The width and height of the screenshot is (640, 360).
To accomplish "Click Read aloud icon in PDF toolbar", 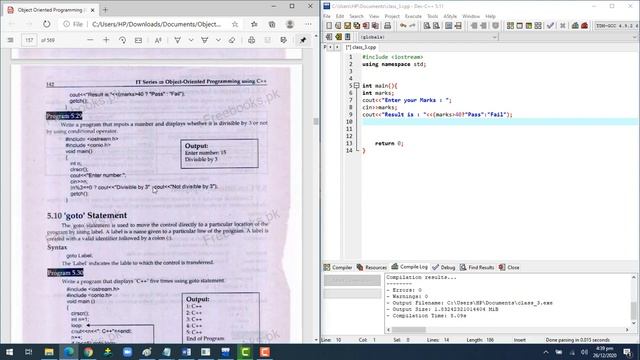I will [x=158, y=40].
